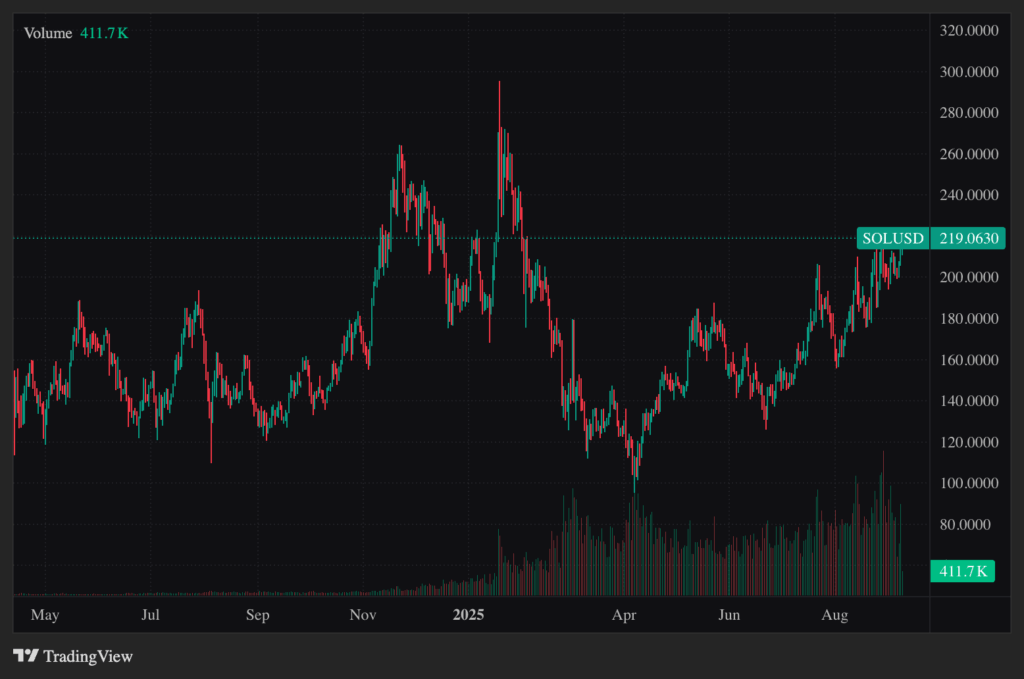Select the Apr marker on time axis
Screen dimensions: 1024x679
pos(626,615)
